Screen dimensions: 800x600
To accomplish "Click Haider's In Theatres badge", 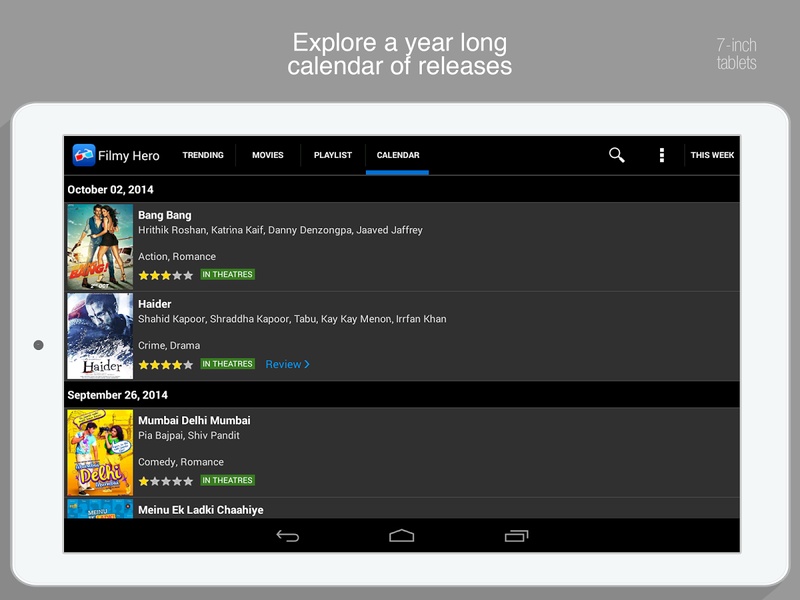I will pos(228,364).
